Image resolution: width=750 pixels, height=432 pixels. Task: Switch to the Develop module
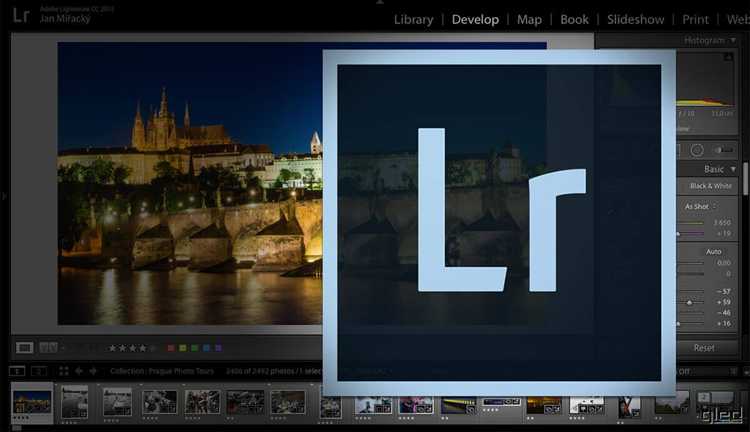coord(475,20)
